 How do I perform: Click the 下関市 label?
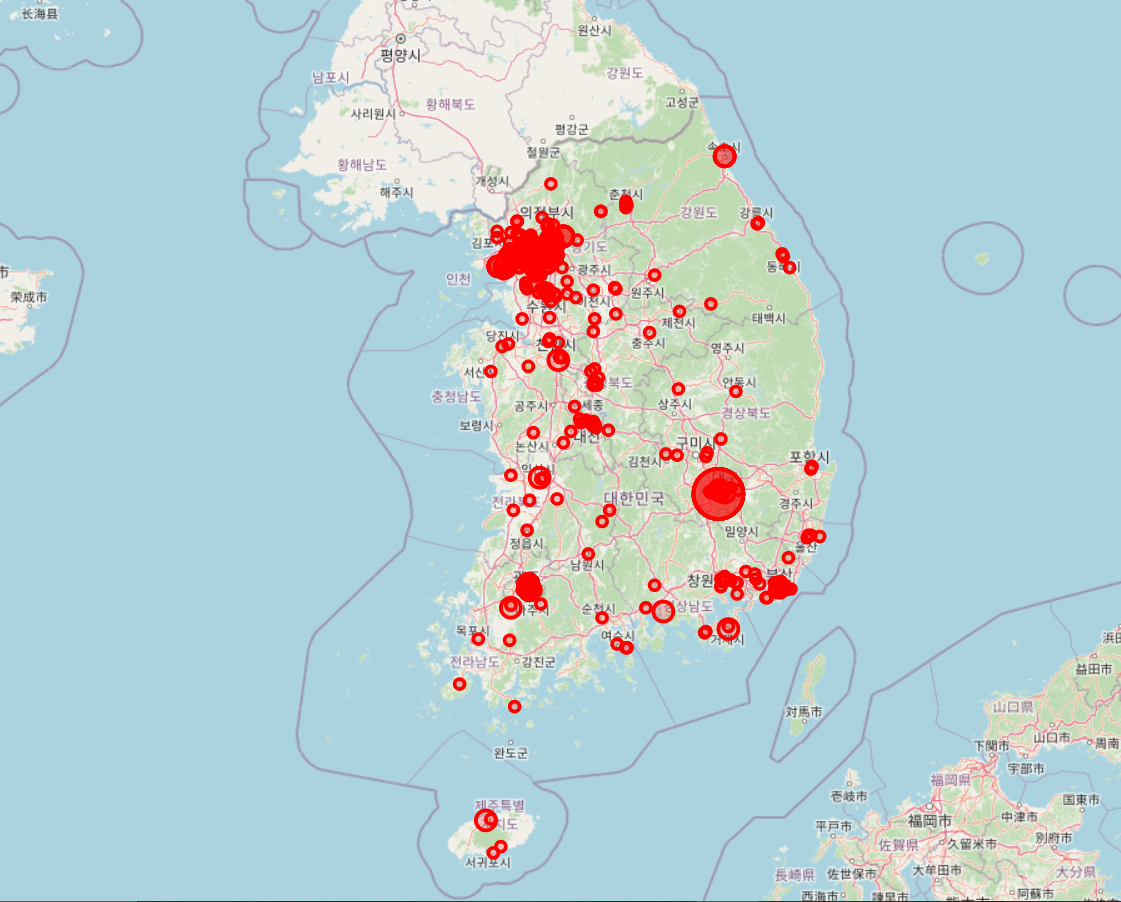tap(991, 745)
